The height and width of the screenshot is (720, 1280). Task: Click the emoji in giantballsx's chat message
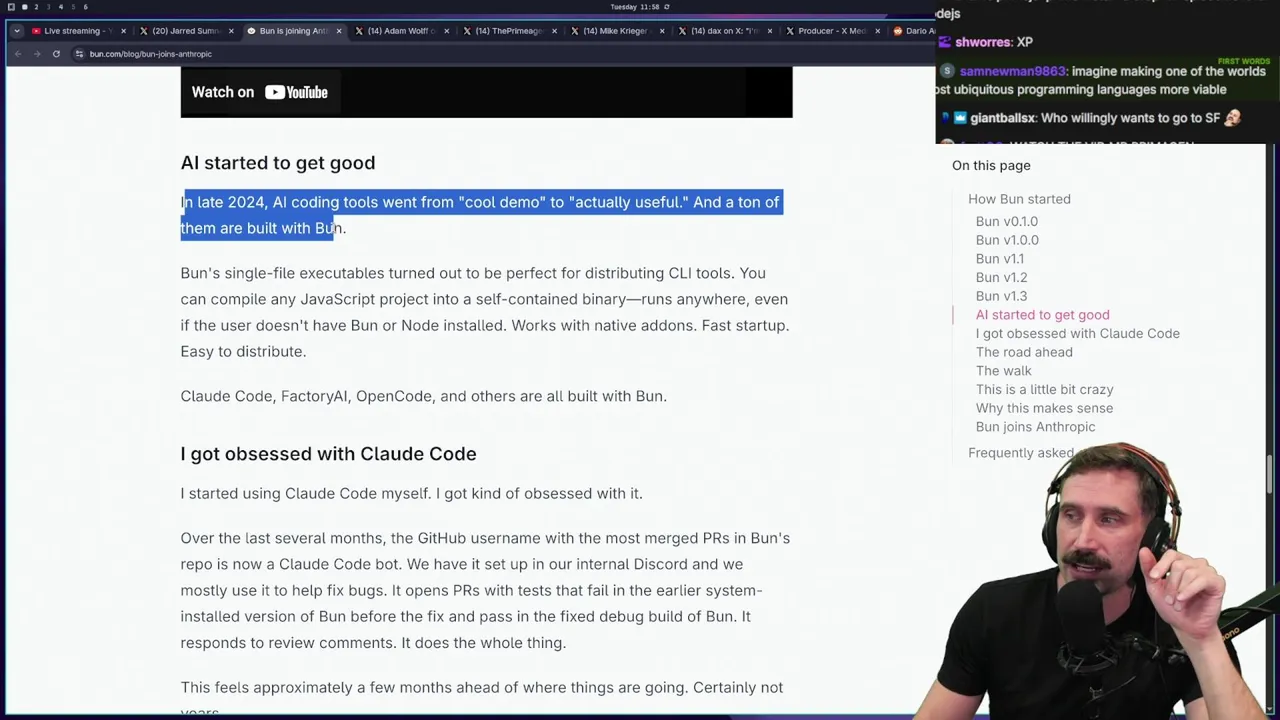(1232, 118)
